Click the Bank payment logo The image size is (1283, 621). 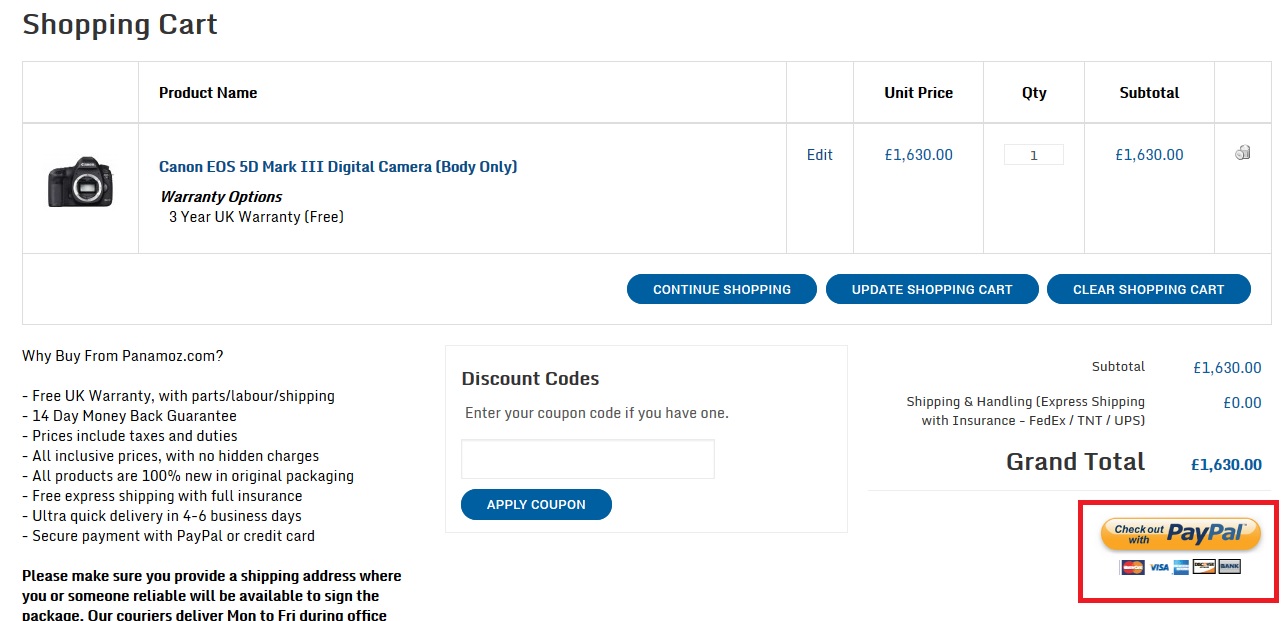tap(1229, 567)
